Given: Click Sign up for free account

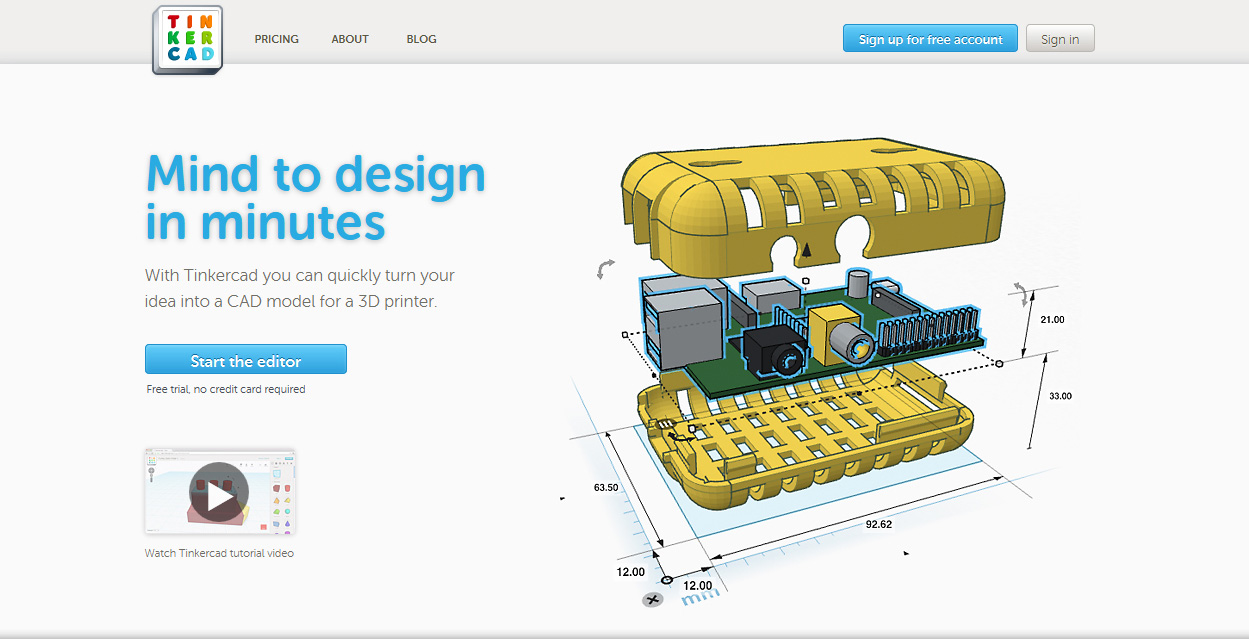Looking at the screenshot, I should coord(930,39).
